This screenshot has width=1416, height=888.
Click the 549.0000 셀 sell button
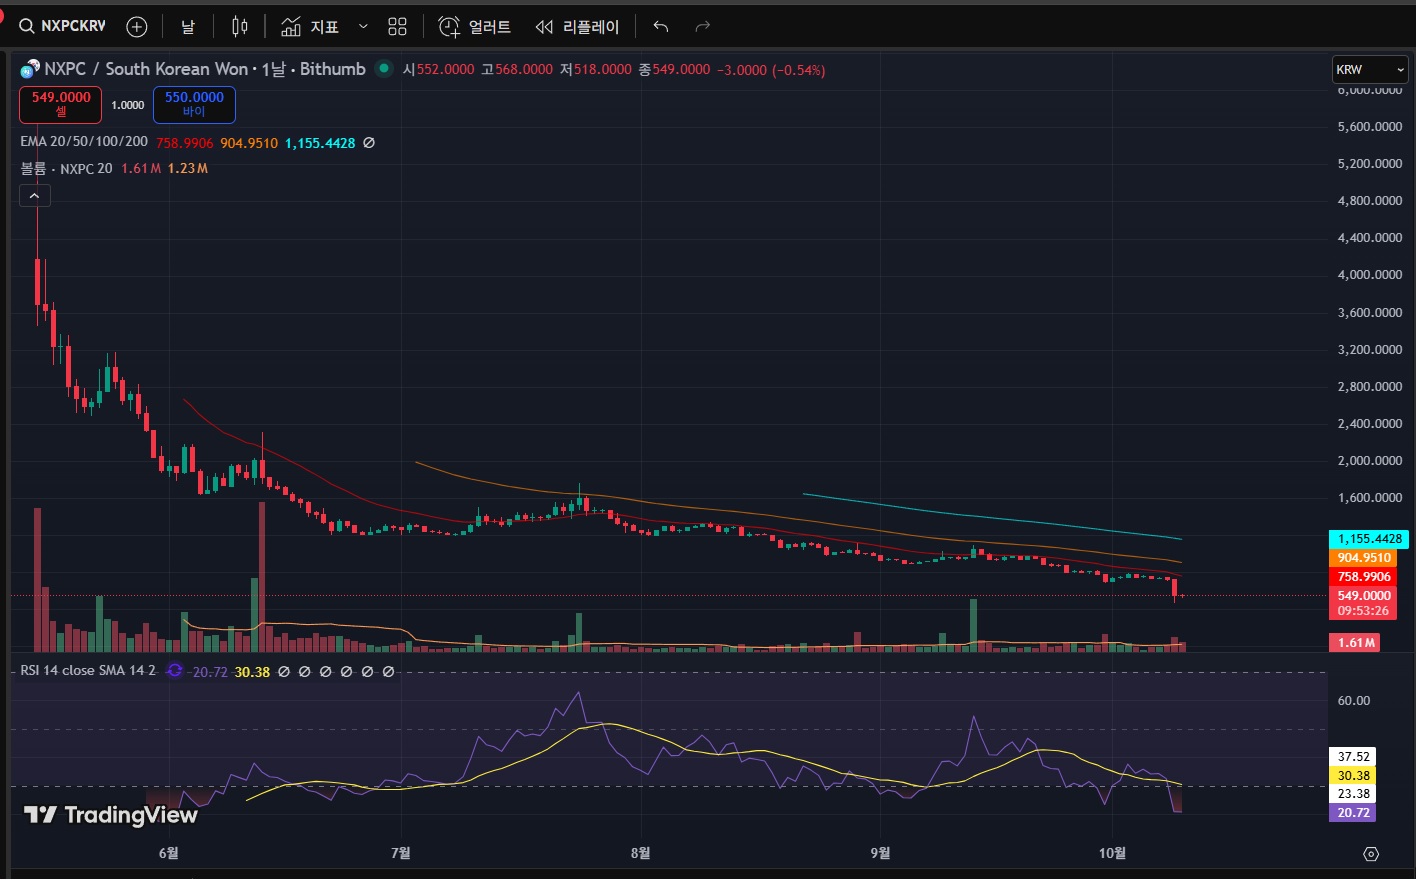[x=60, y=104]
